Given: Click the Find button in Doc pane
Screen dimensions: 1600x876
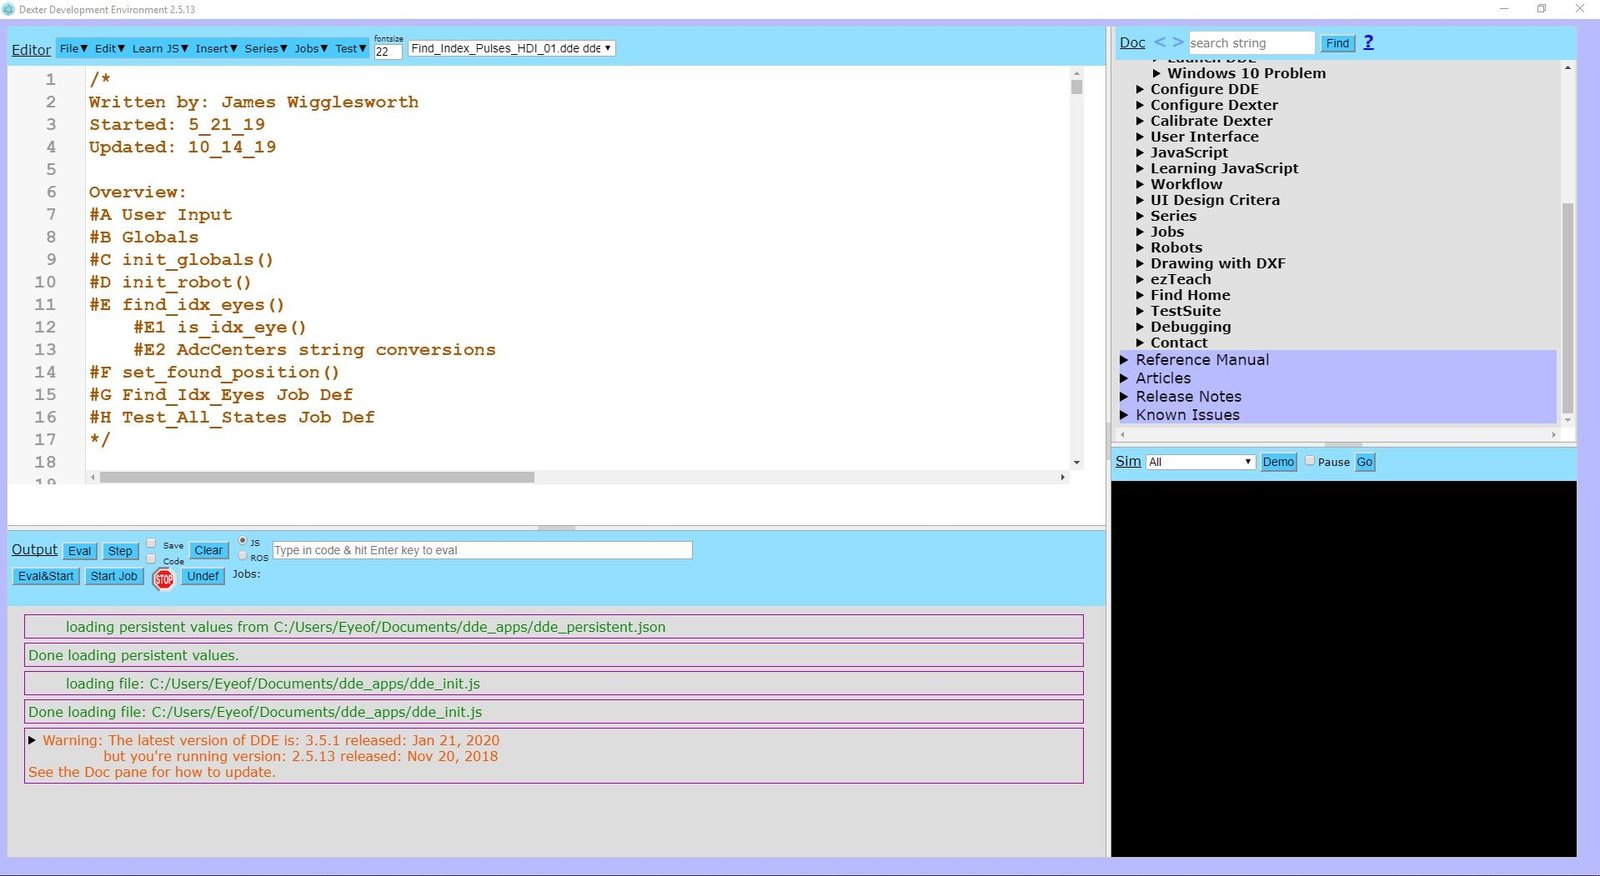Looking at the screenshot, I should pos(1338,43).
